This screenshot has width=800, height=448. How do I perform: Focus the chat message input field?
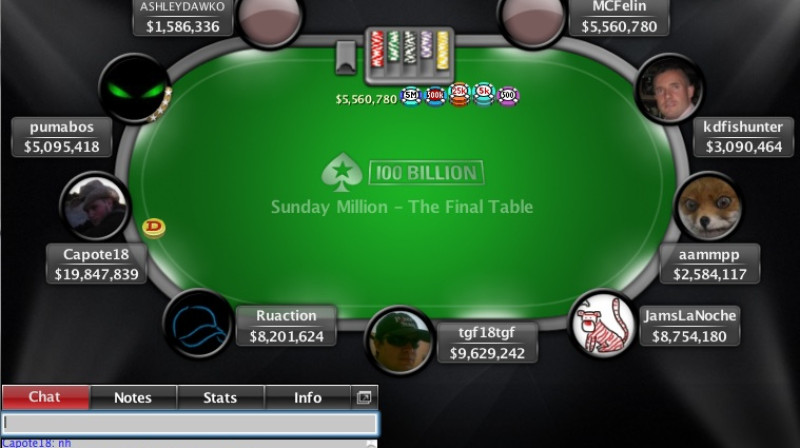(190, 424)
